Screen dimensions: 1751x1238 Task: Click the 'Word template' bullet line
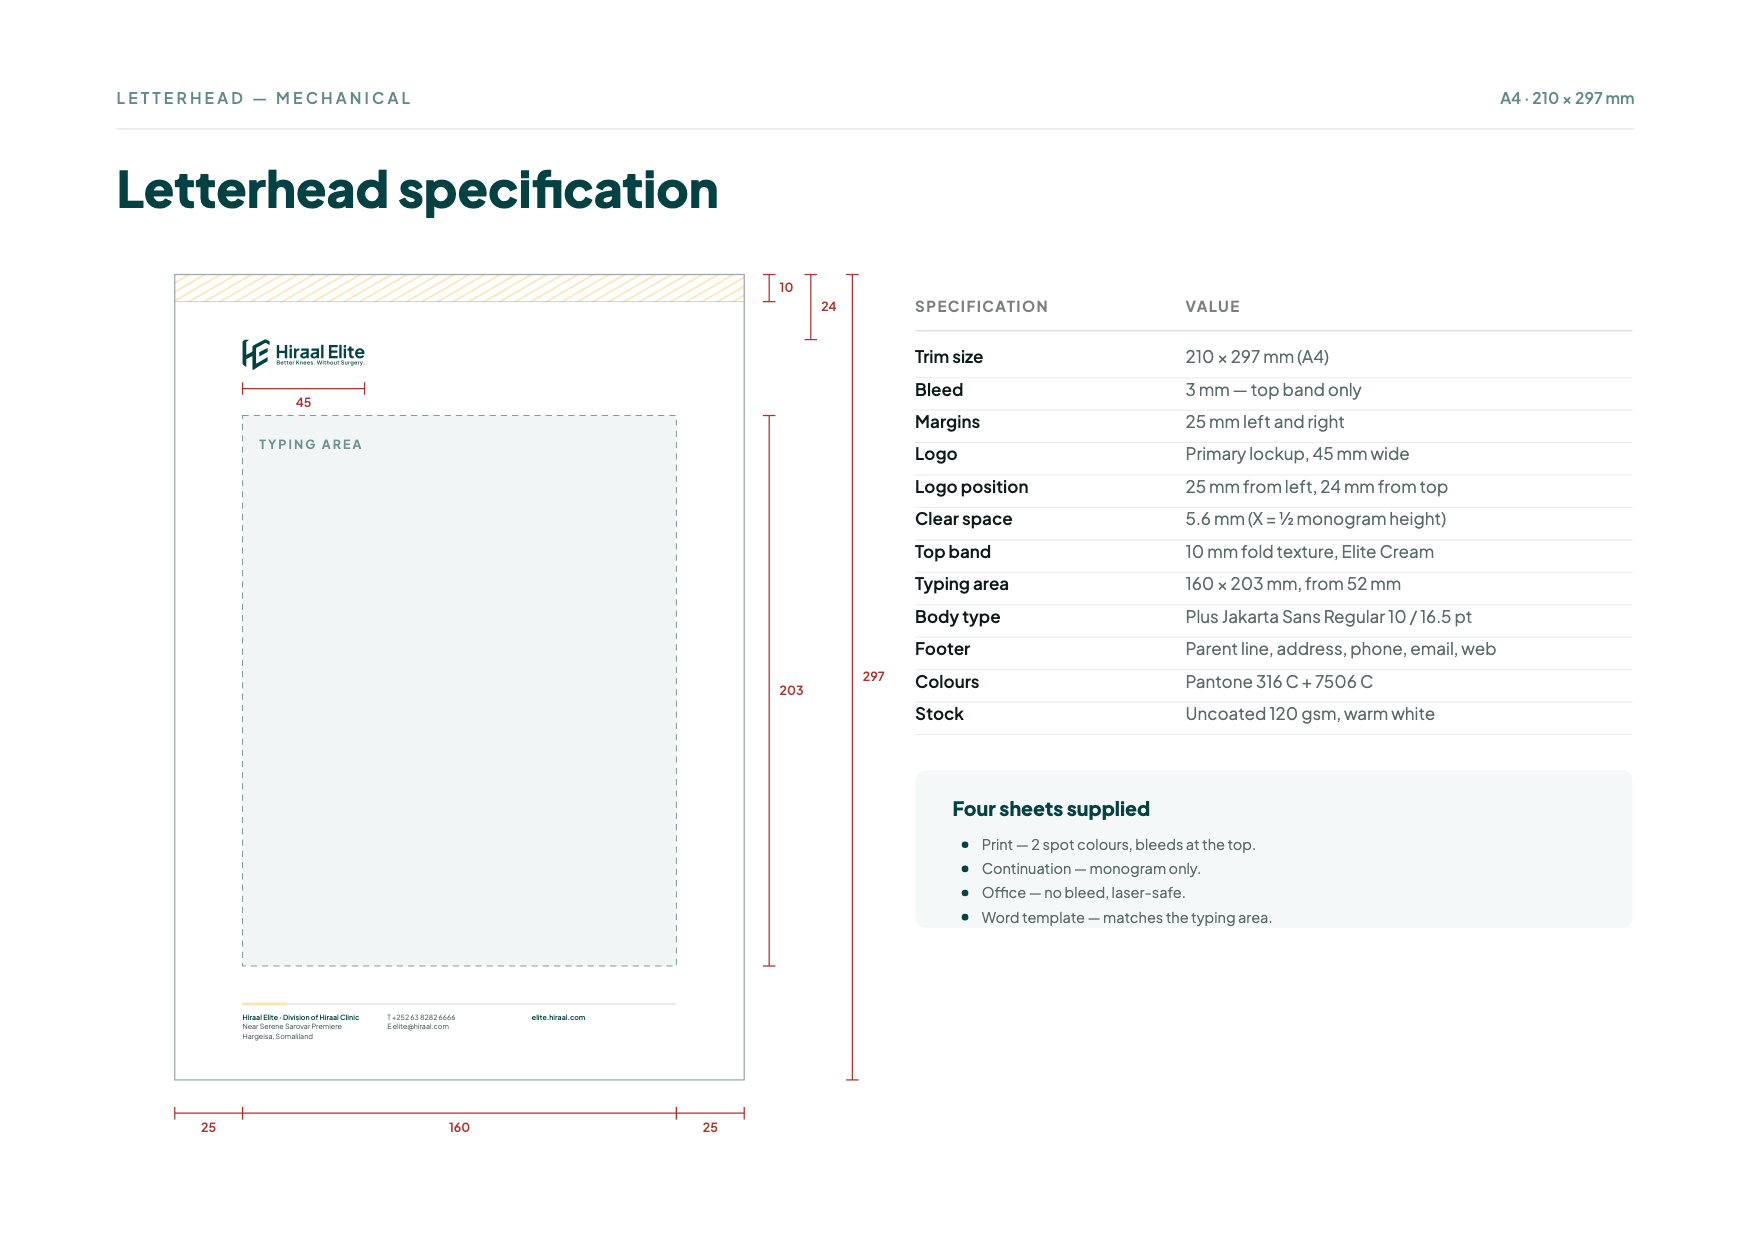[1127, 918]
